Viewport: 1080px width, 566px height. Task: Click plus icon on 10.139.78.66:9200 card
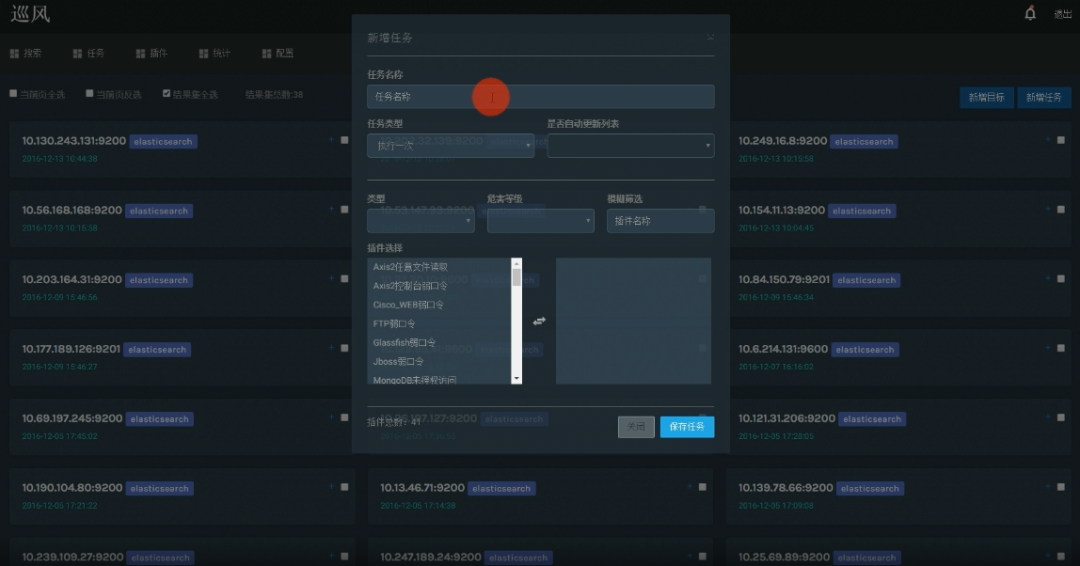coord(1048,488)
